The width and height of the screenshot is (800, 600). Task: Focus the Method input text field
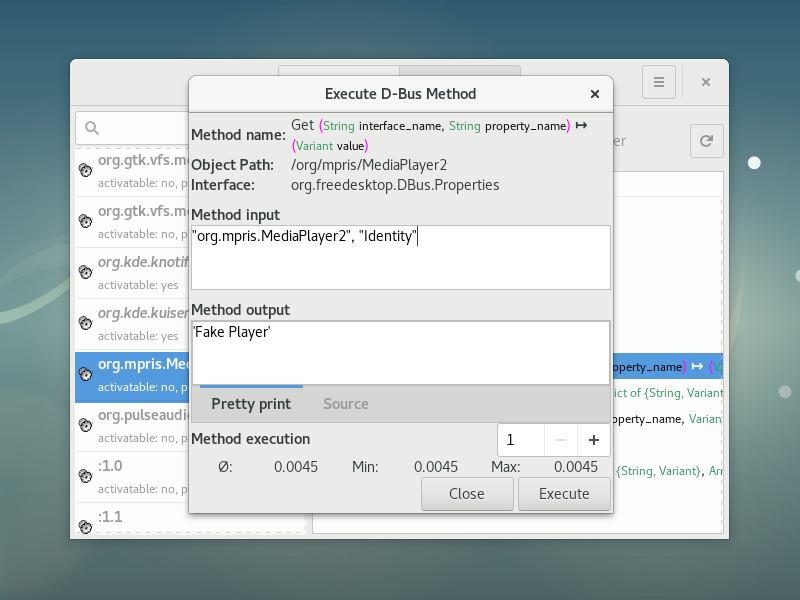click(400, 257)
